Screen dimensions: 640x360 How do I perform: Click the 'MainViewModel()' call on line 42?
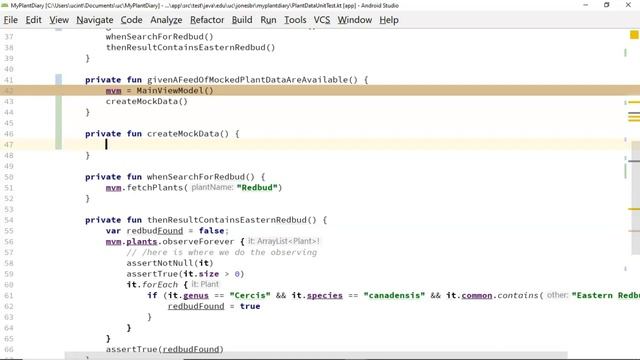tap(175, 91)
